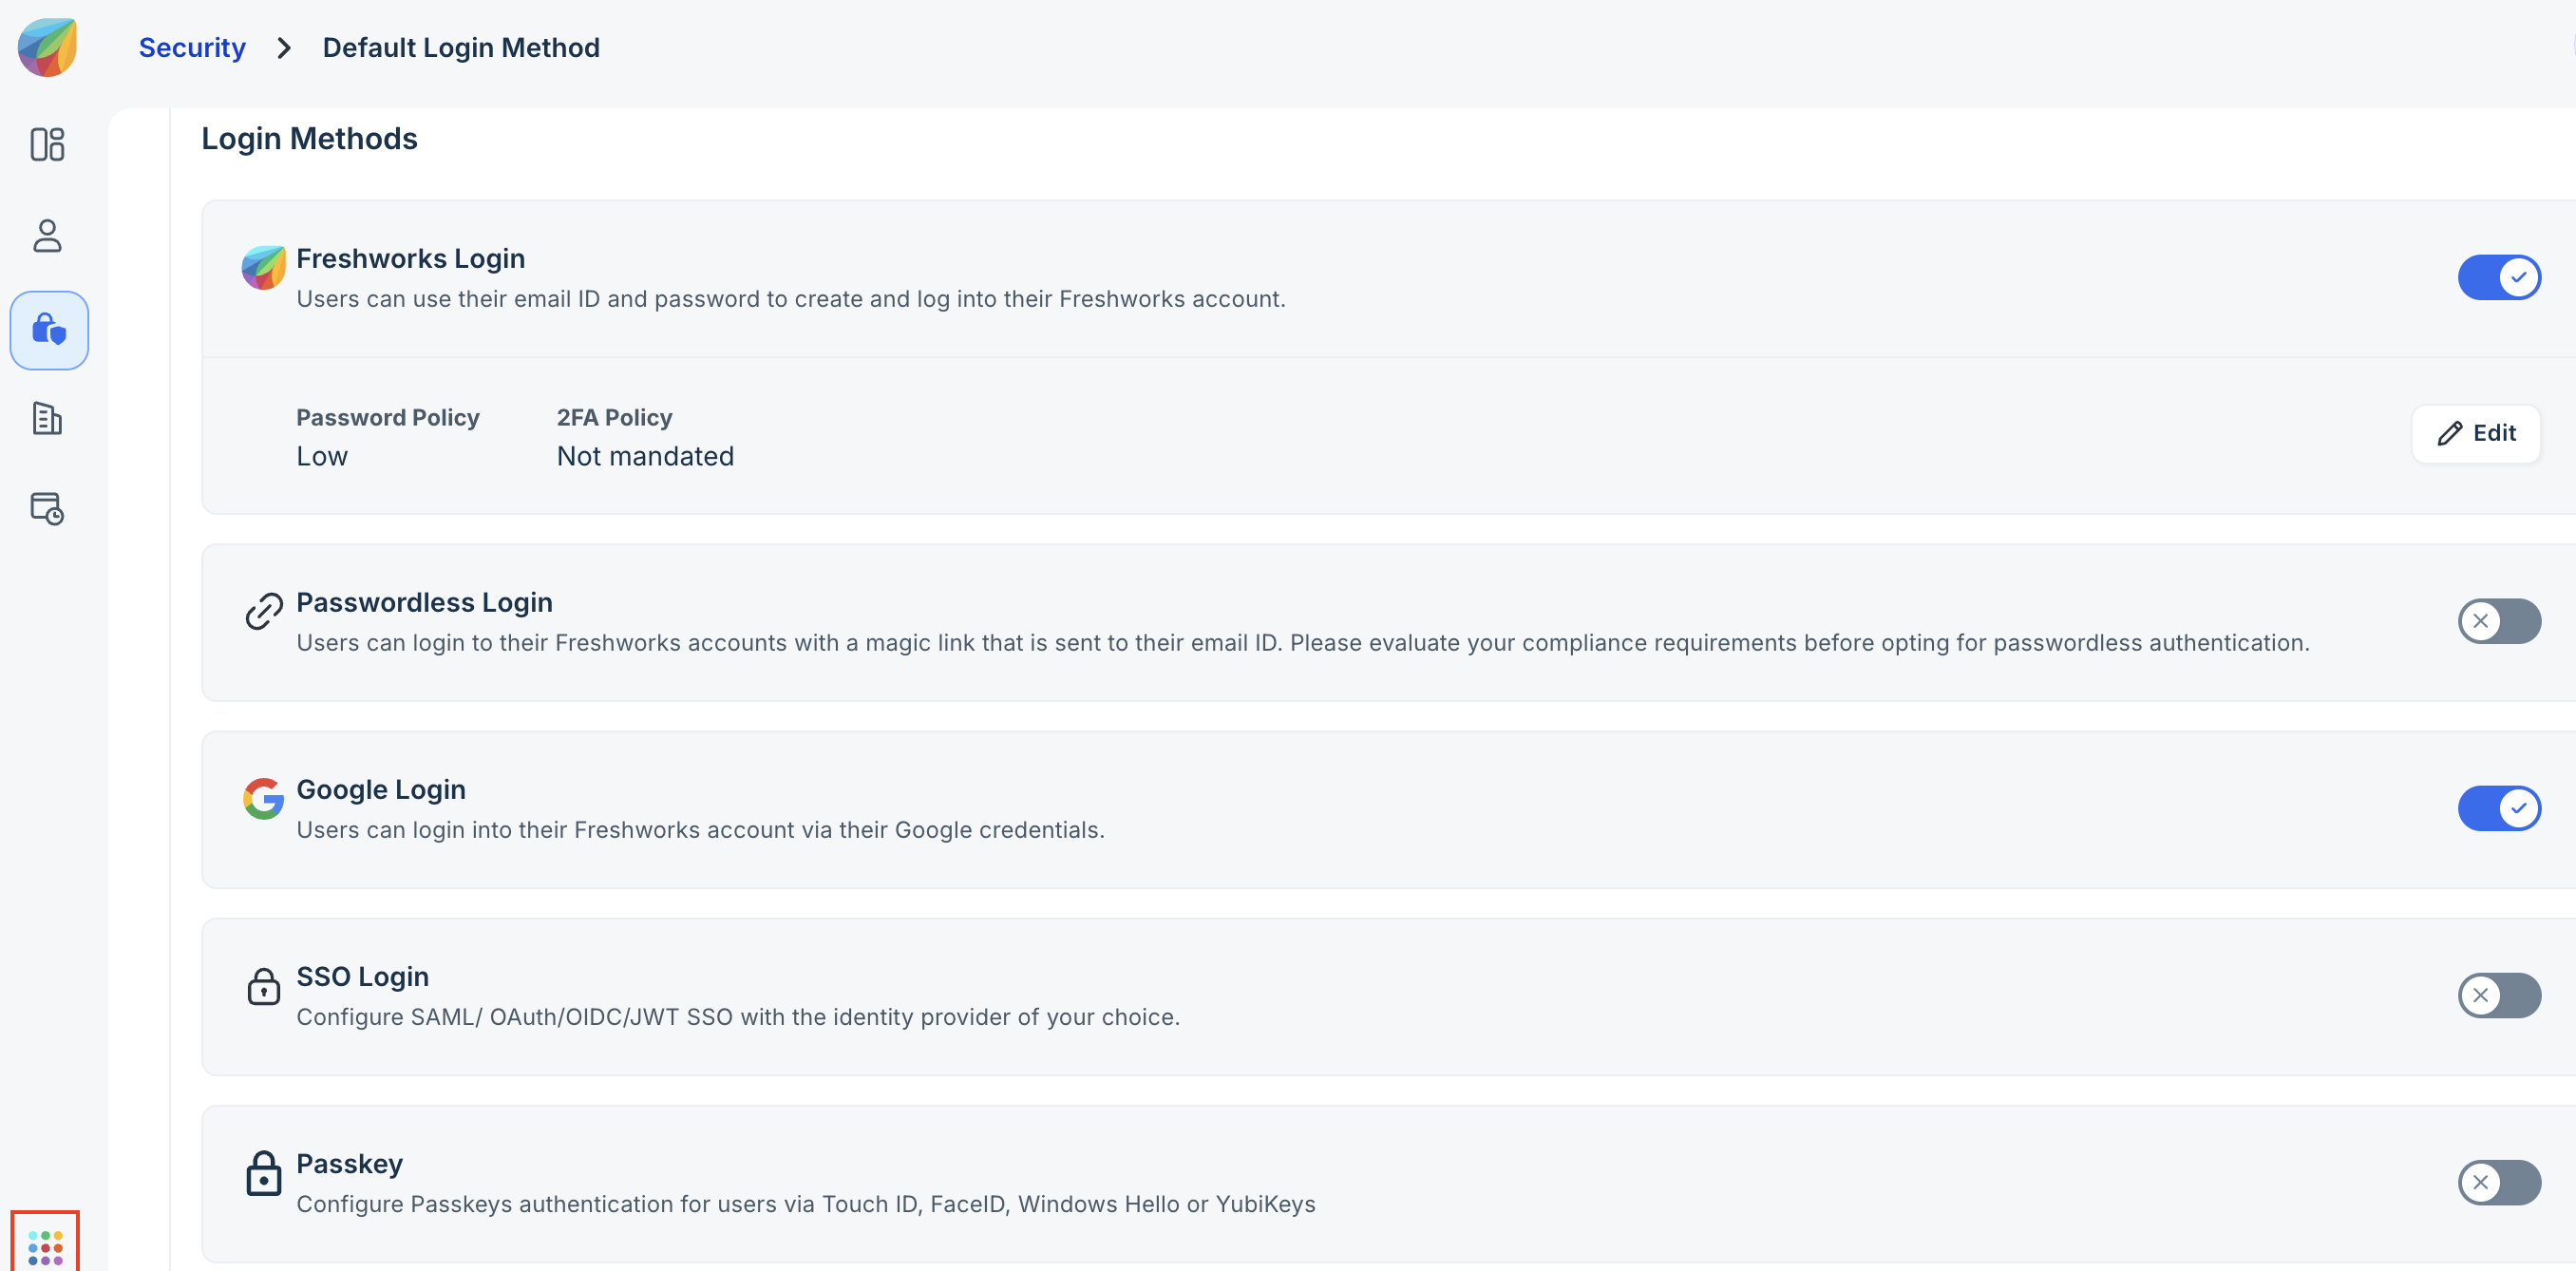Image resolution: width=2576 pixels, height=1271 pixels.
Task: Click the 2FA Policy label
Action: (615, 417)
